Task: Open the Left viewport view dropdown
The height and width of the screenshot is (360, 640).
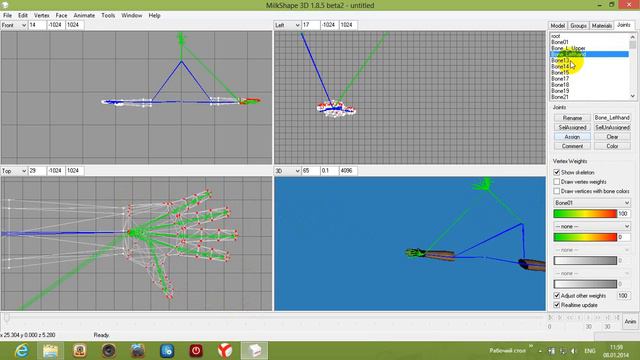Action: (x=287, y=25)
